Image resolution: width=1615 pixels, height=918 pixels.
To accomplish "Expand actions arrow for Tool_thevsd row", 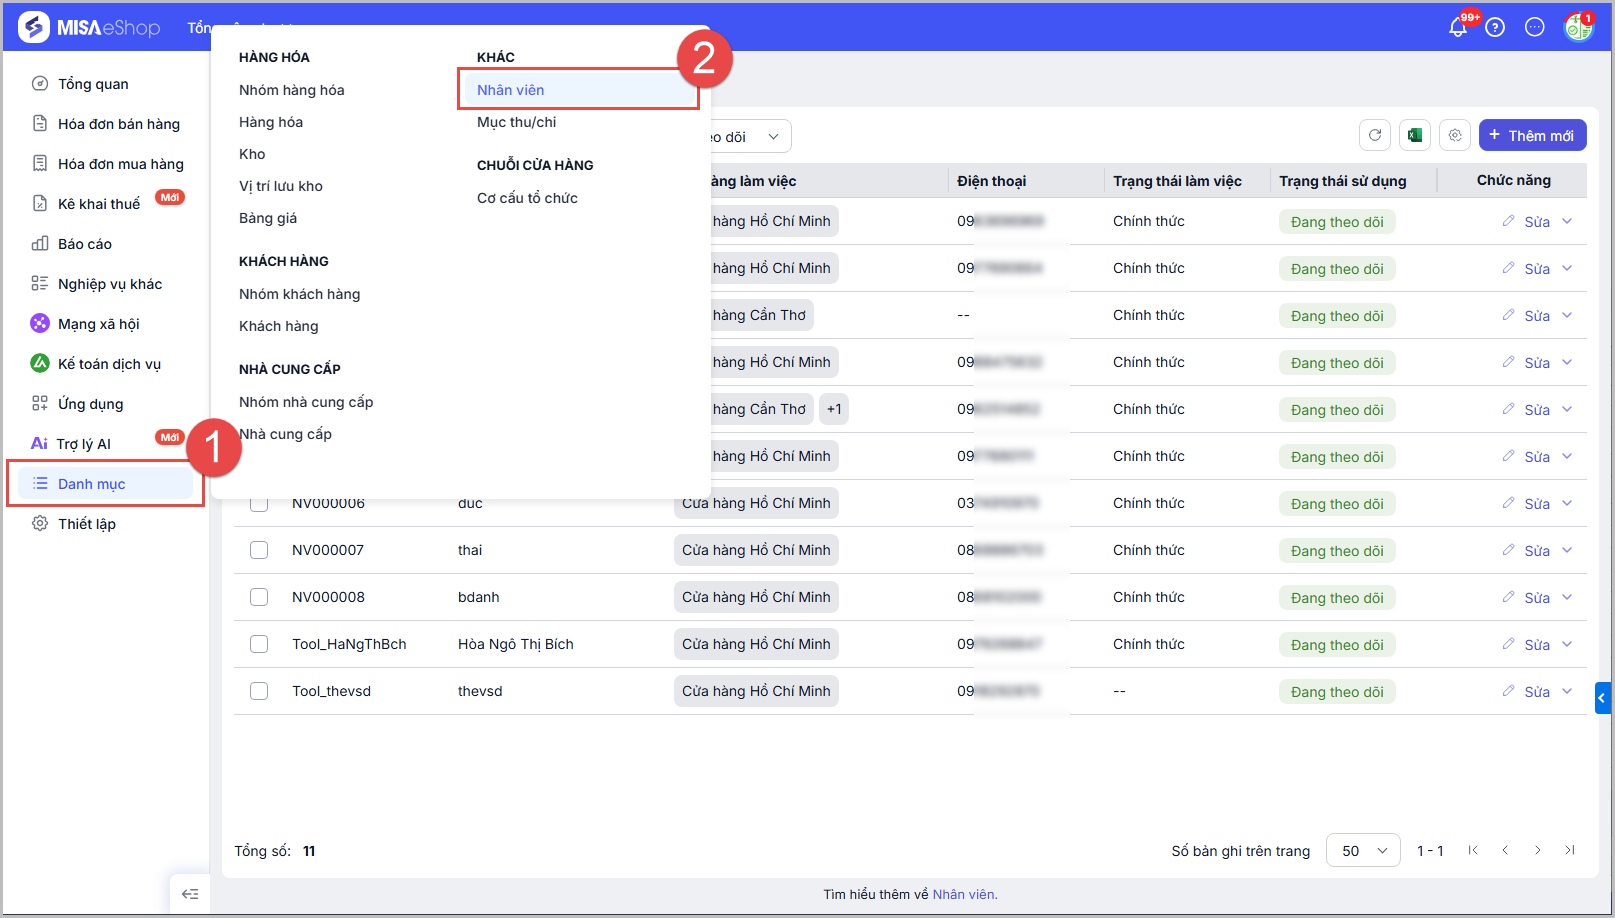I will [x=1567, y=691].
